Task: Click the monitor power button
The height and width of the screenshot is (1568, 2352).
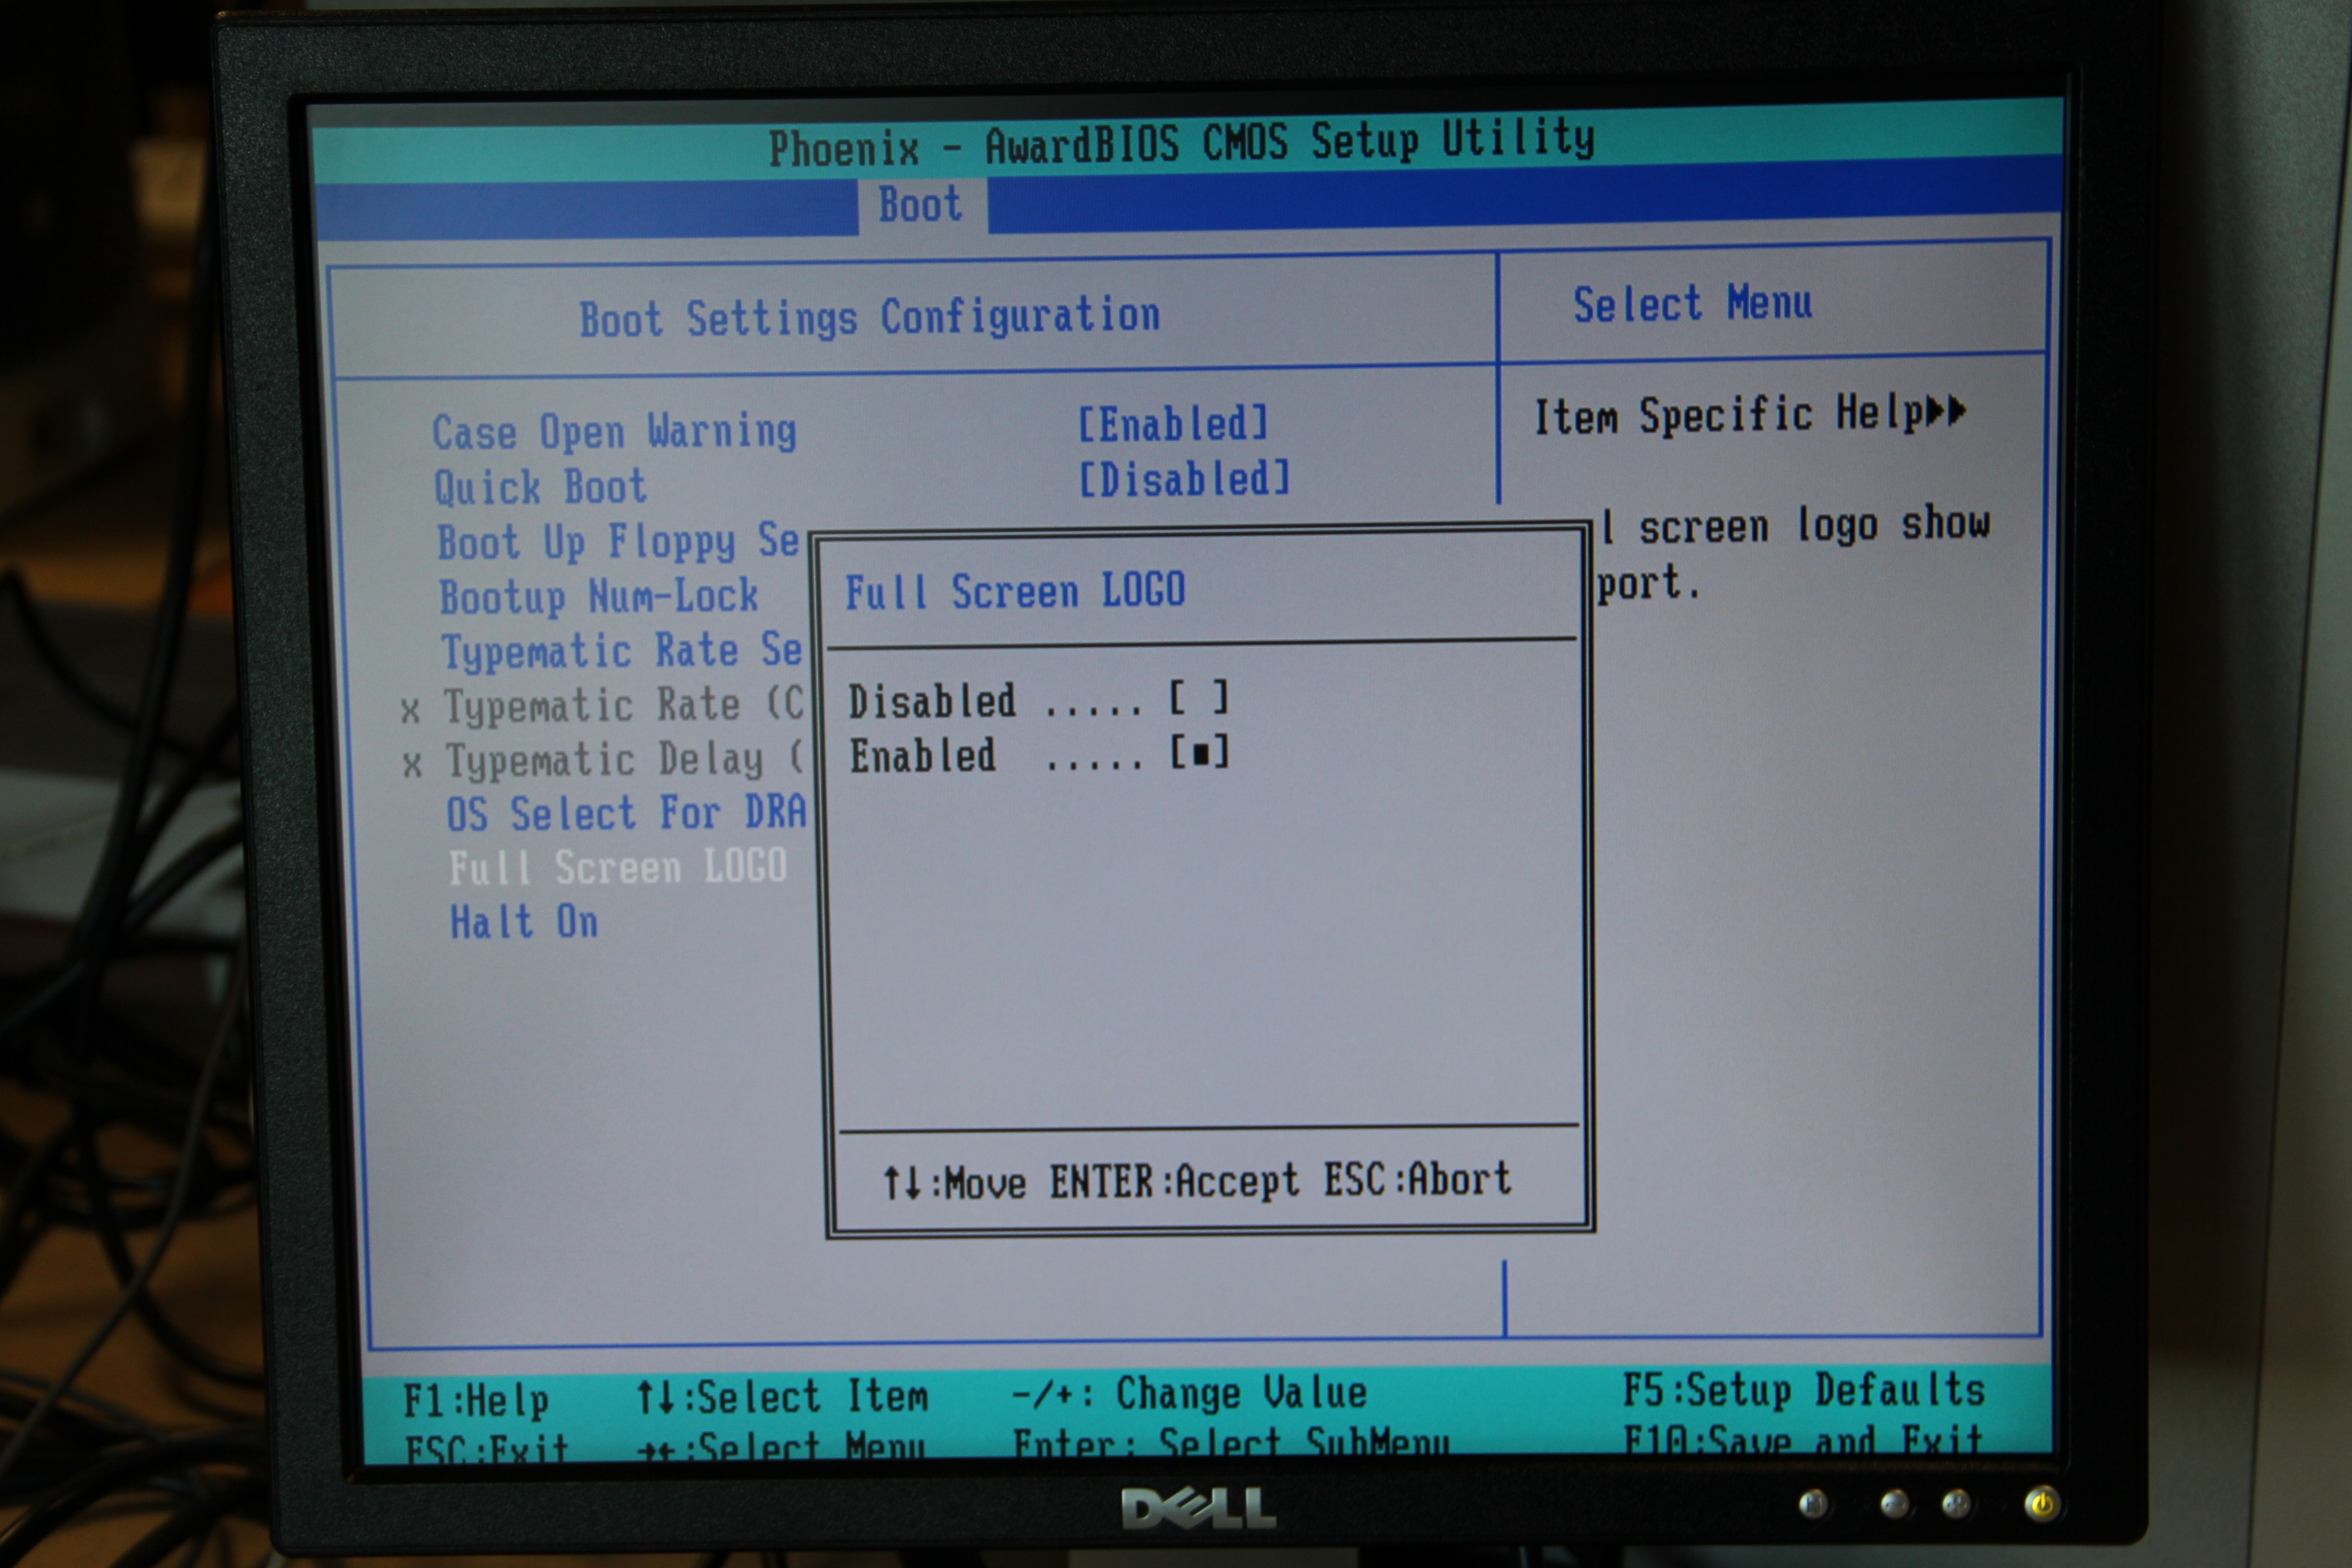Action: [x=2041, y=1504]
